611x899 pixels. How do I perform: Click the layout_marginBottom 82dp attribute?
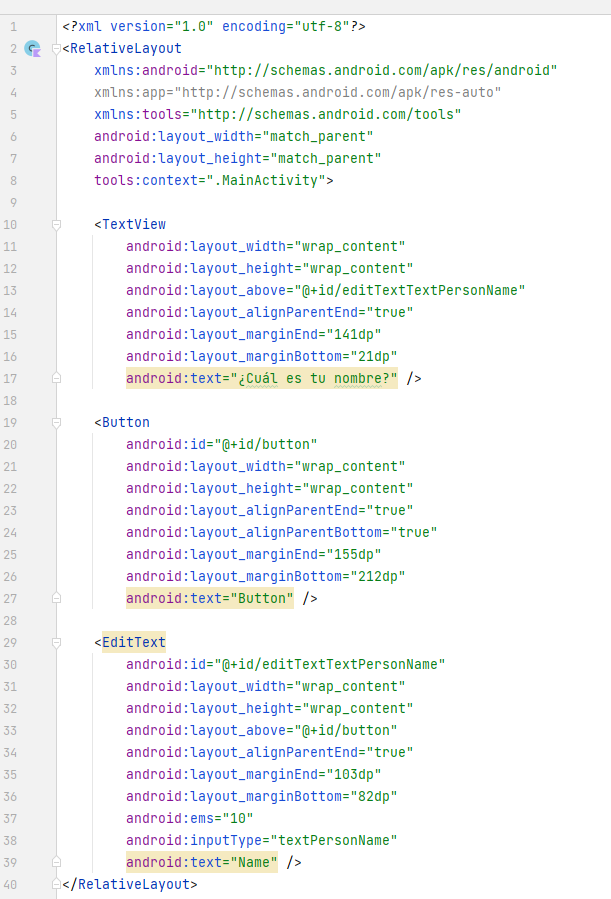[261, 796]
